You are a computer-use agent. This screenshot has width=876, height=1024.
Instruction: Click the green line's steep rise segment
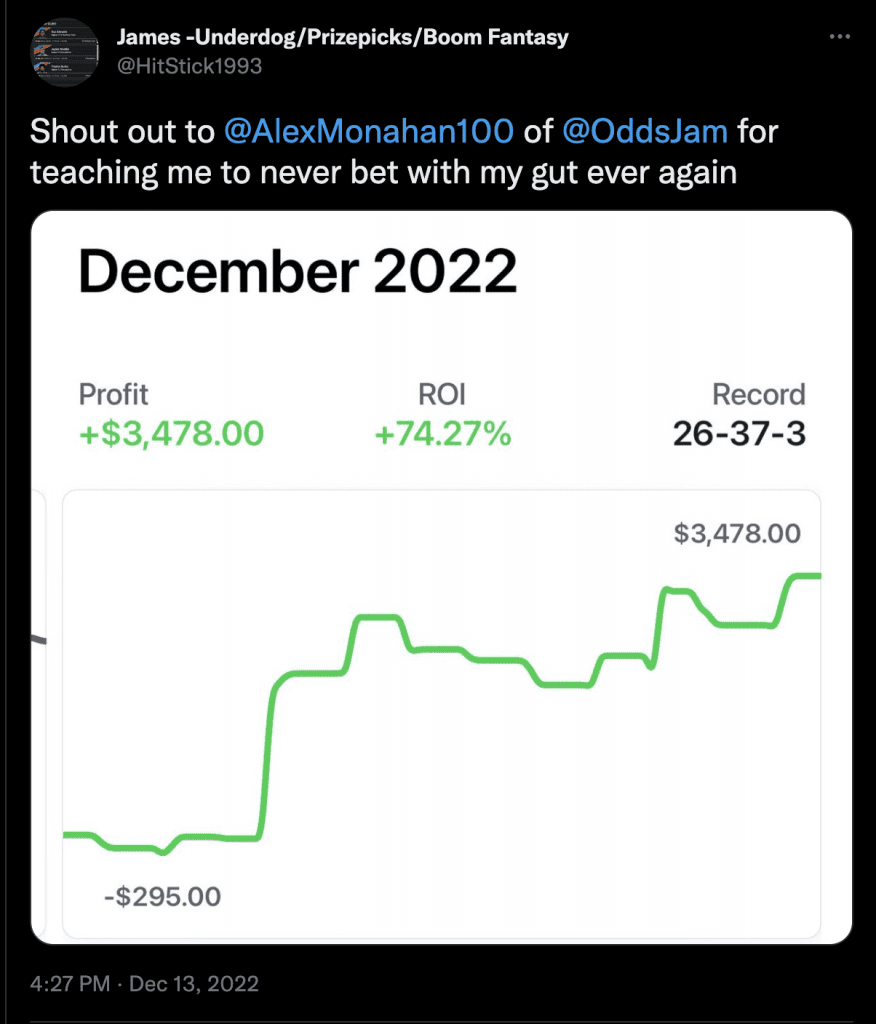coord(267,758)
